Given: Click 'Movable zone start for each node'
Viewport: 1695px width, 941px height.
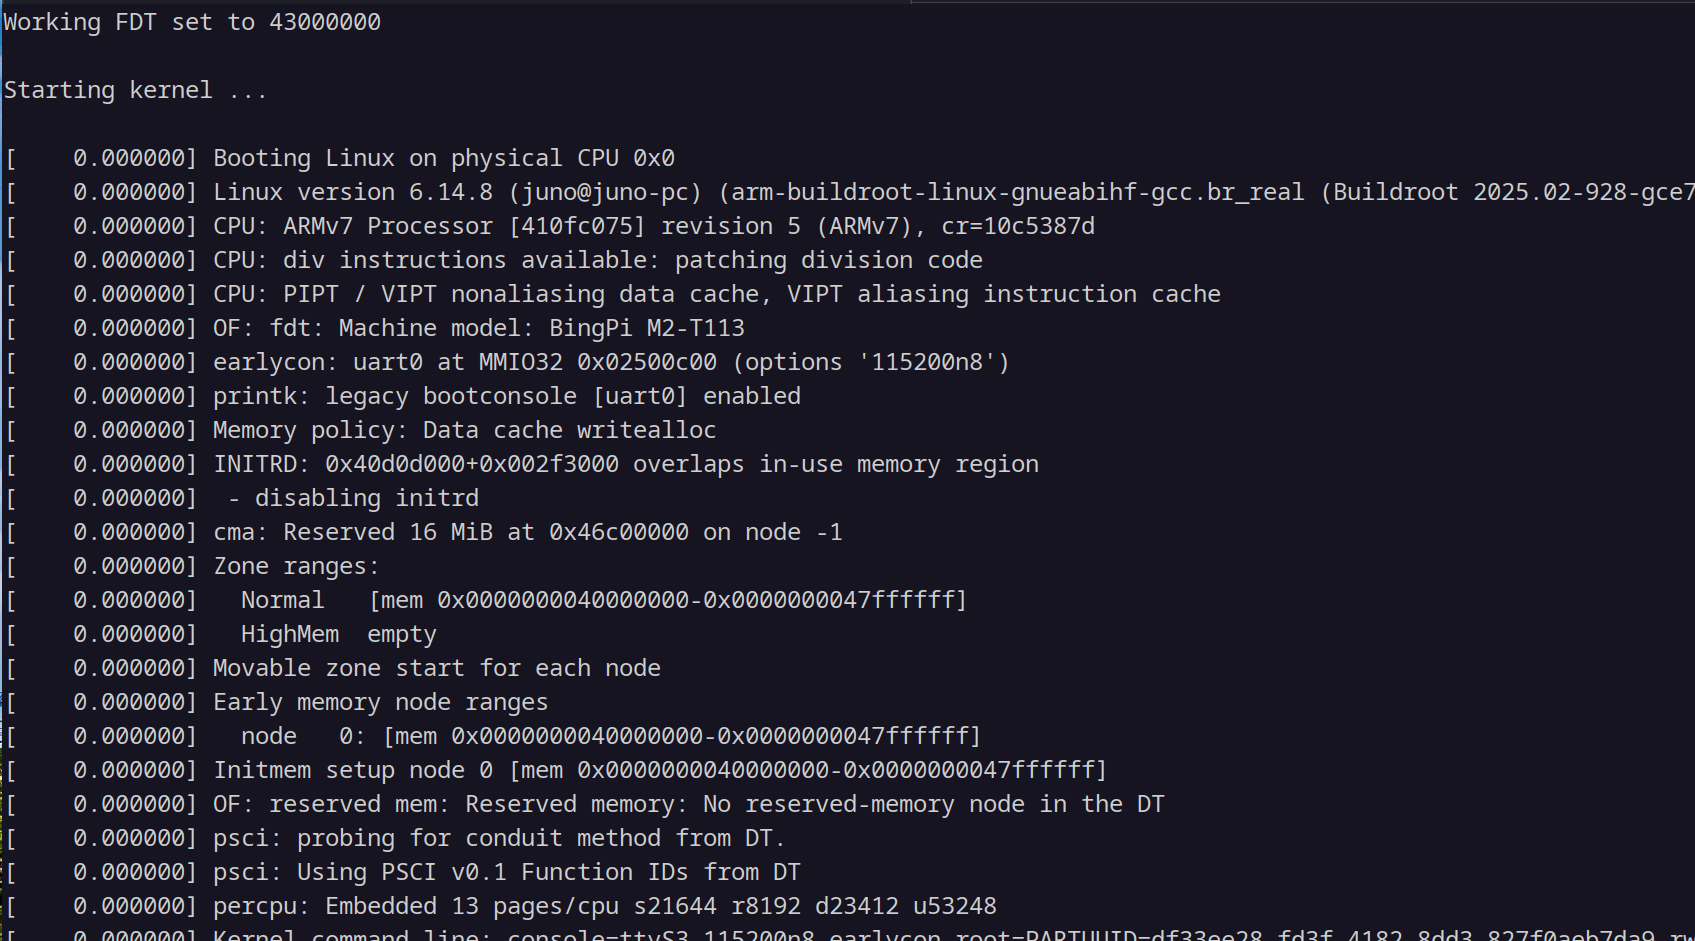Looking at the screenshot, I should (x=437, y=668).
